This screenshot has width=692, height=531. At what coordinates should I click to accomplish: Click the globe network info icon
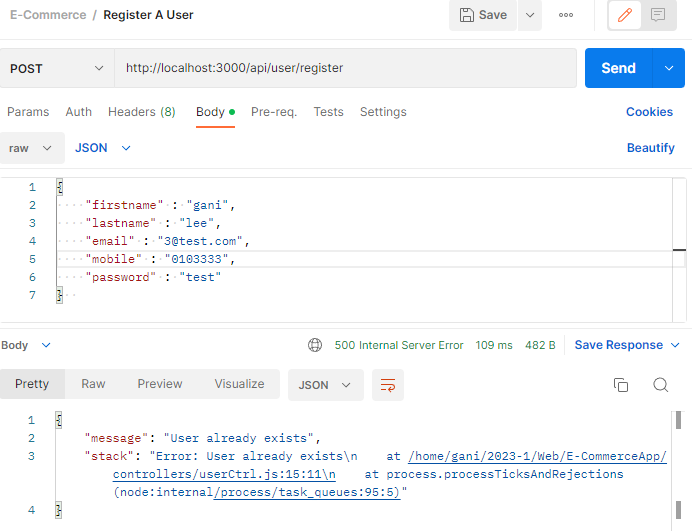click(315, 345)
